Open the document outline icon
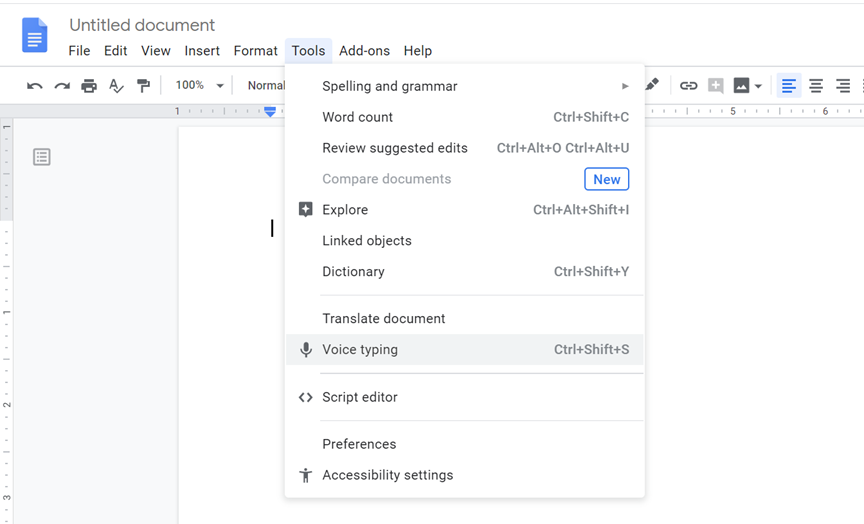Image resolution: width=864 pixels, height=524 pixels. pyautogui.click(x=41, y=157)
